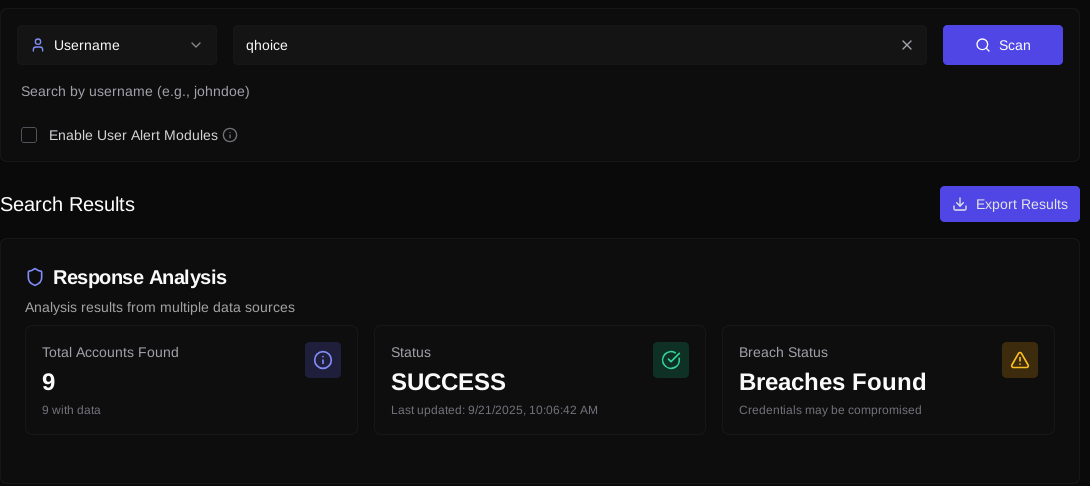Screen dimensions: 1090x486
Task: Click the info icon on Total Accounts card
Action: tap(323, 360)
